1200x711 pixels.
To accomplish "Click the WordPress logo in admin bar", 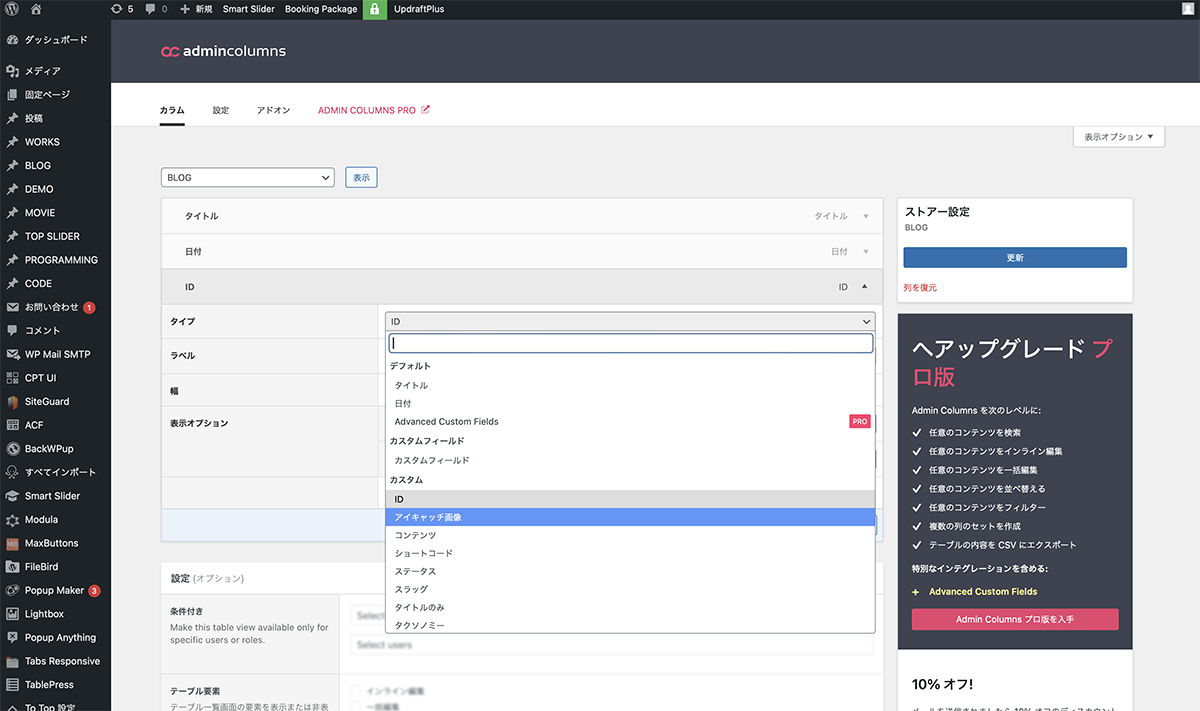I will [x=13, y=9].
